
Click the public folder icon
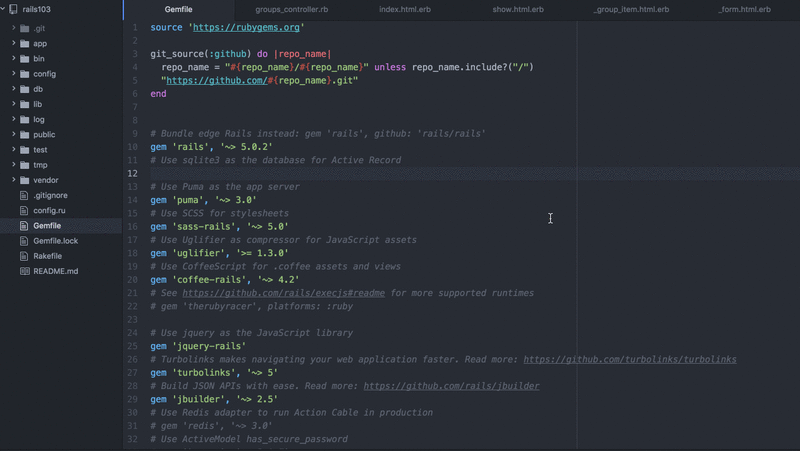click(x=24, y=135)
